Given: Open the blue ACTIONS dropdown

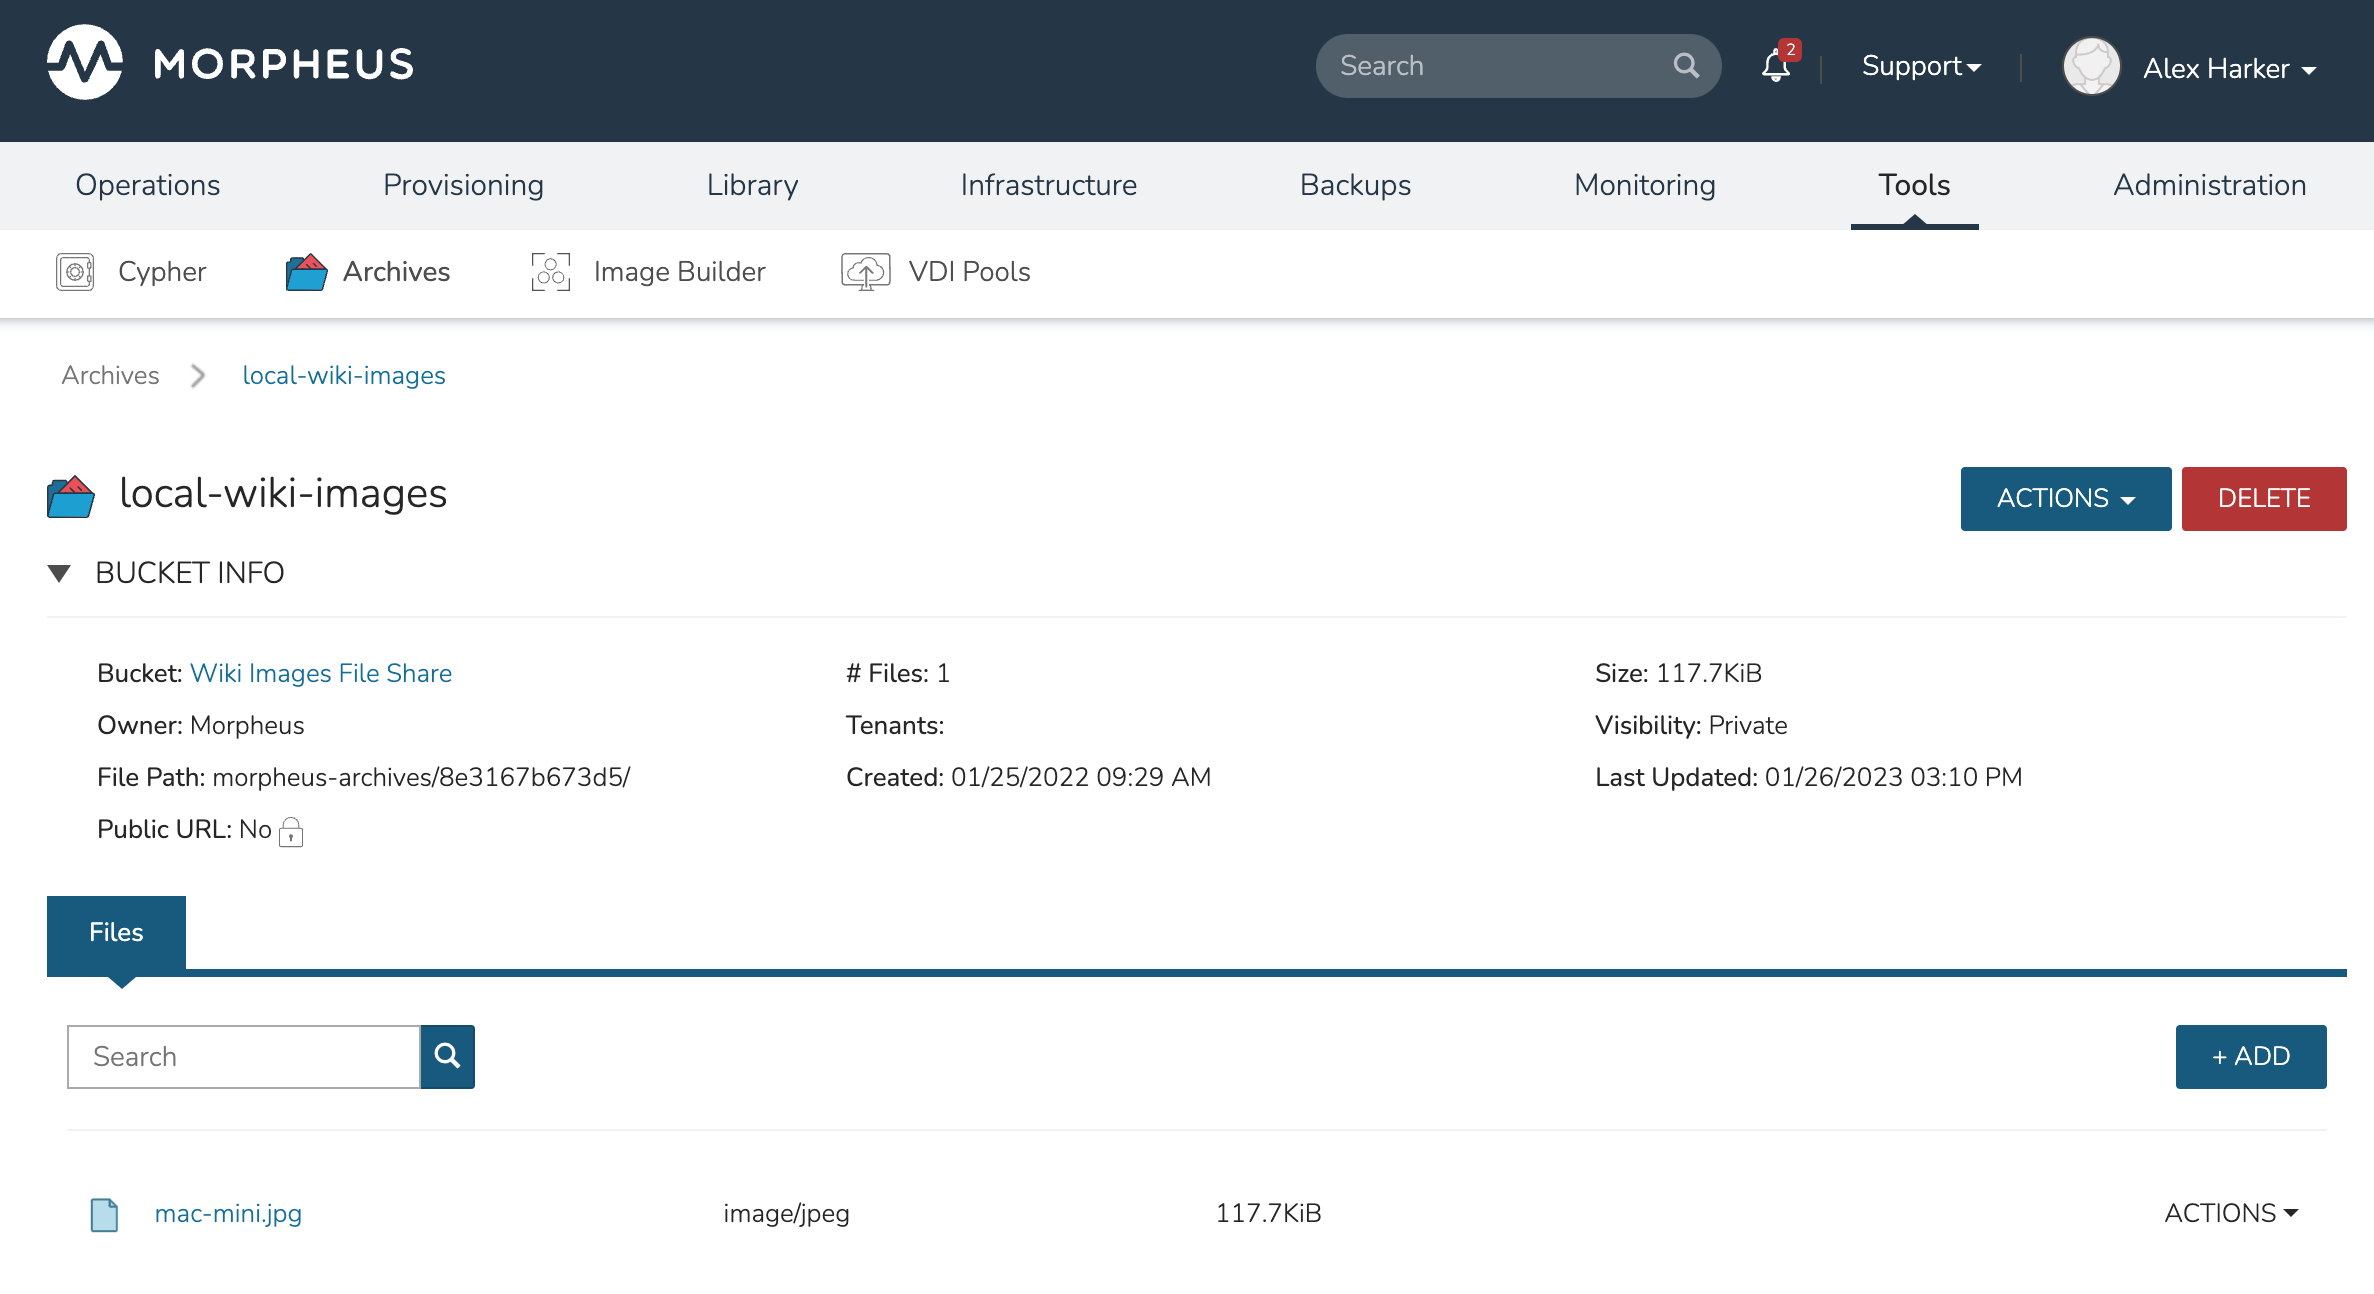Looking at the screenshot, I should coord(2065,498).
